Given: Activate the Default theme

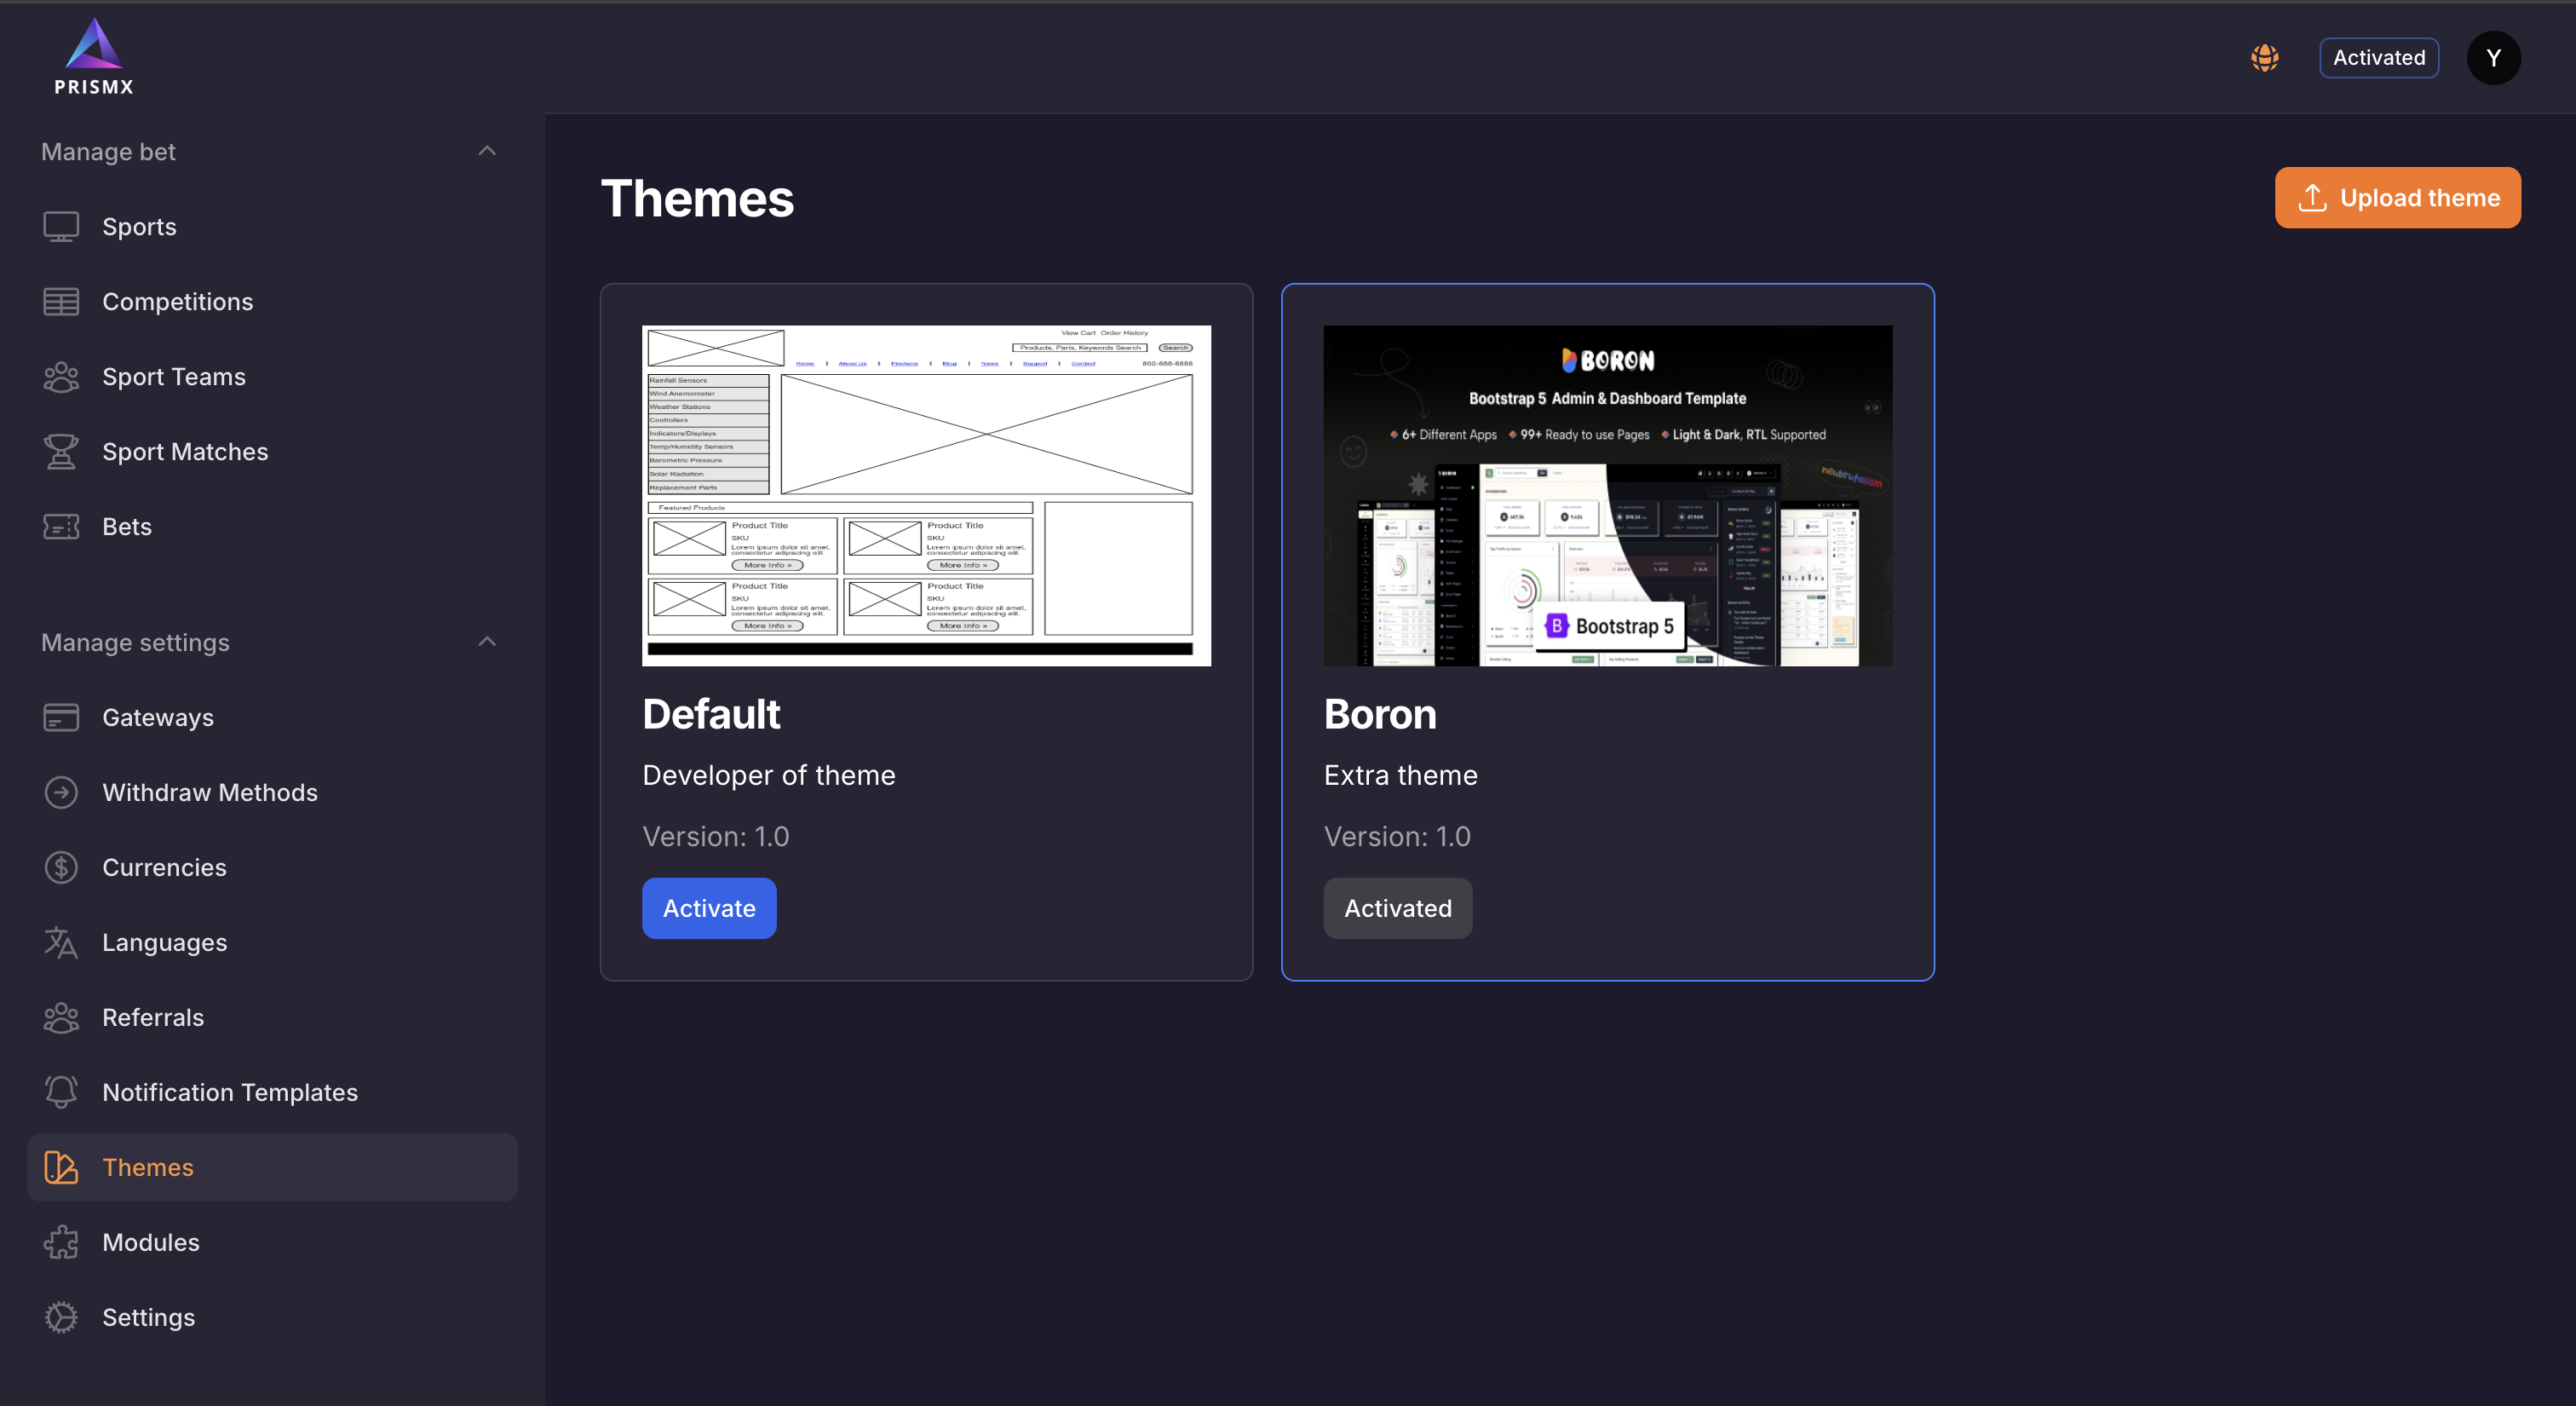Looking at the screenshot, I should coord(709,908).
